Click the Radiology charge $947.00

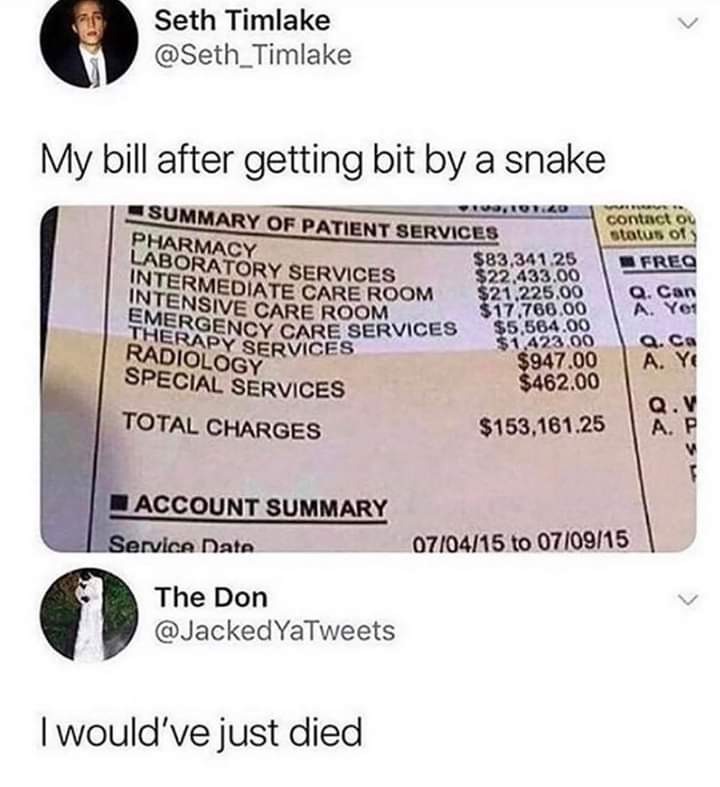click(557, 360)
